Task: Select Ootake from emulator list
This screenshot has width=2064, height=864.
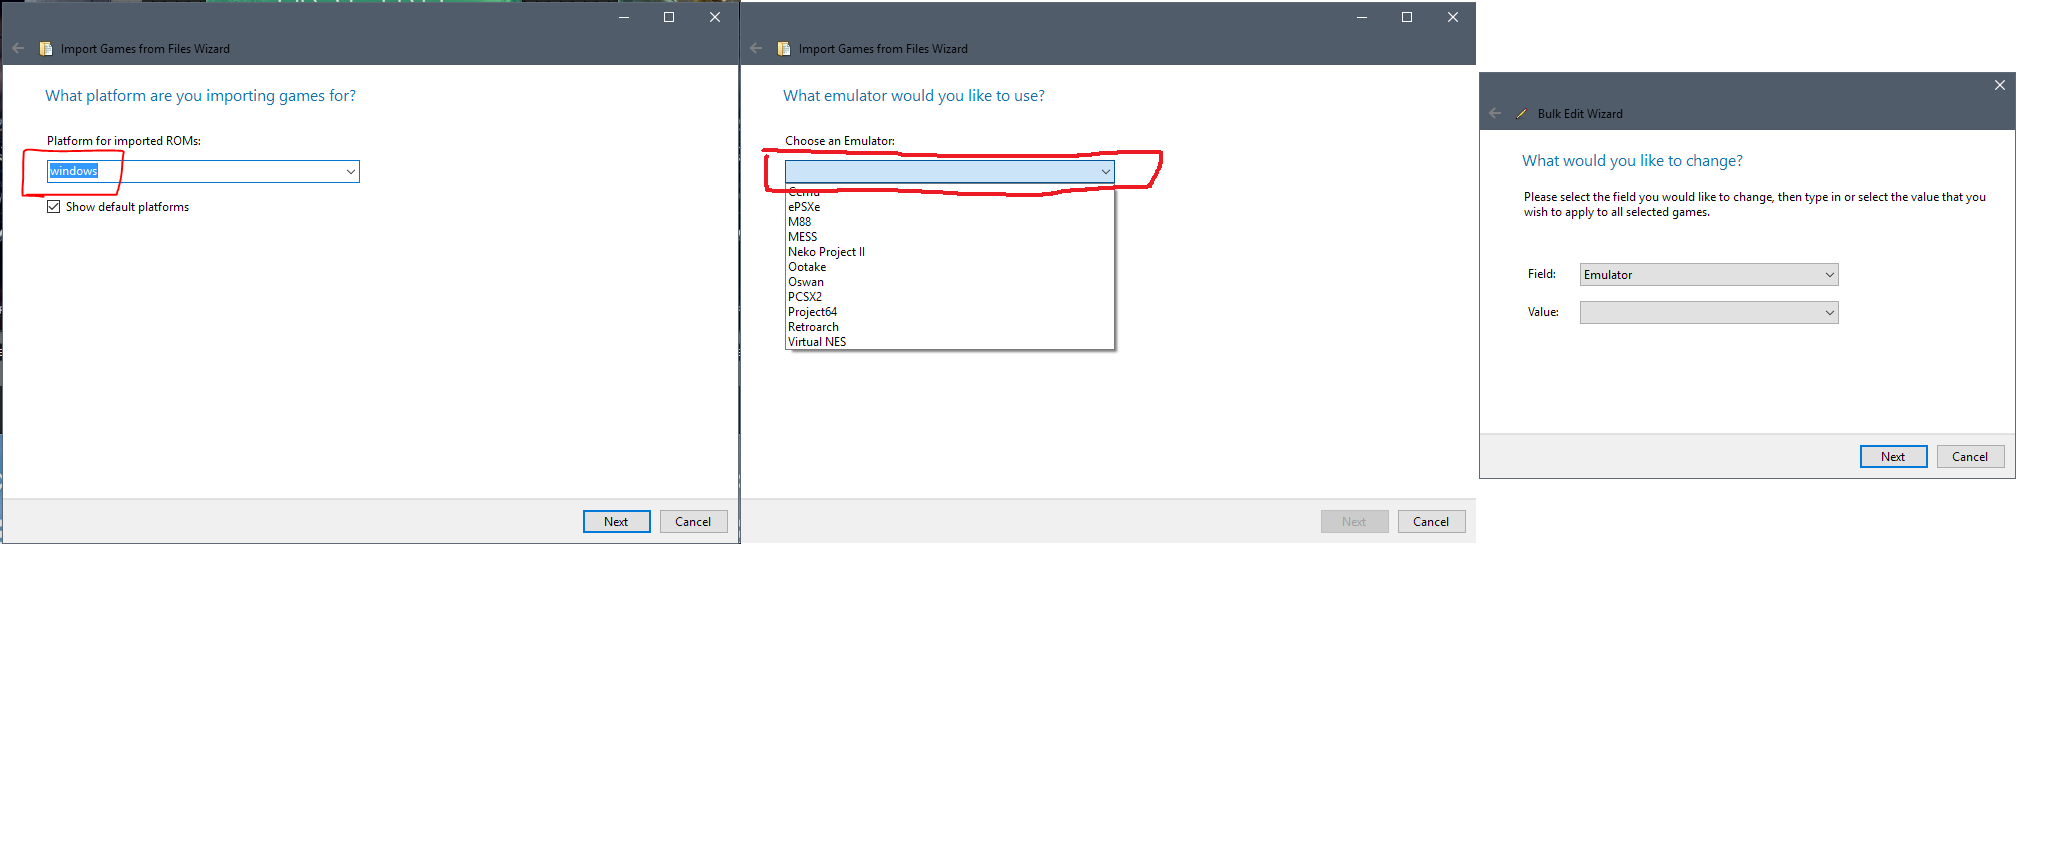Action: coord(949,267)
